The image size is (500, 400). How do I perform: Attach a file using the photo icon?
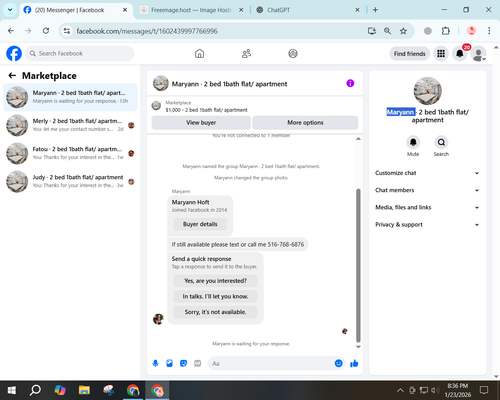pos(169,363)
